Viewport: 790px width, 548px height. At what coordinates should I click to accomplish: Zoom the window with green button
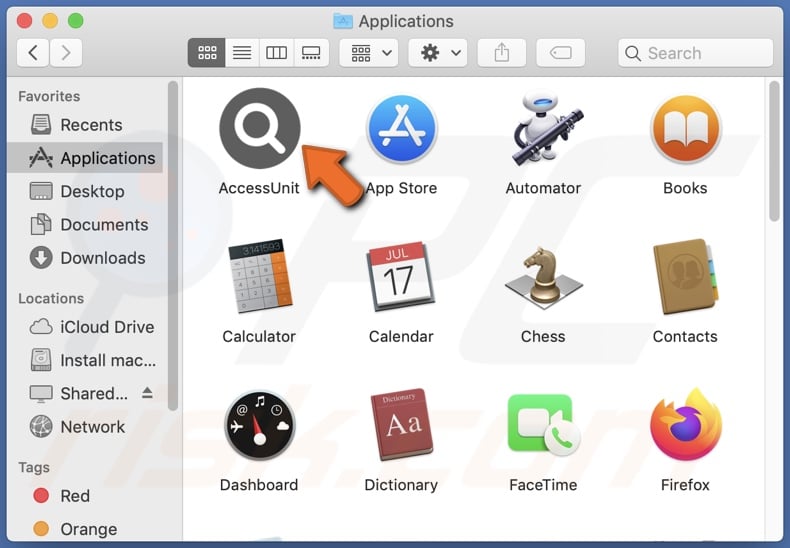pyautogui.click(x=76, y=21)
